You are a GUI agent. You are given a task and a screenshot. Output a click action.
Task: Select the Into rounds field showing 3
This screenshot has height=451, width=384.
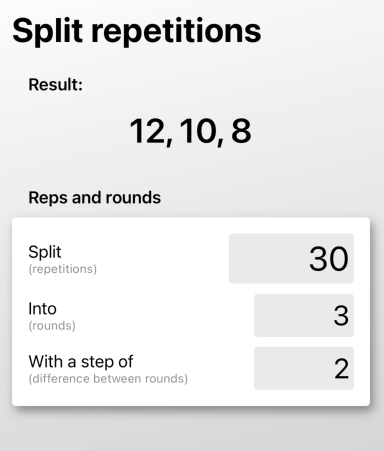[304, 315]
